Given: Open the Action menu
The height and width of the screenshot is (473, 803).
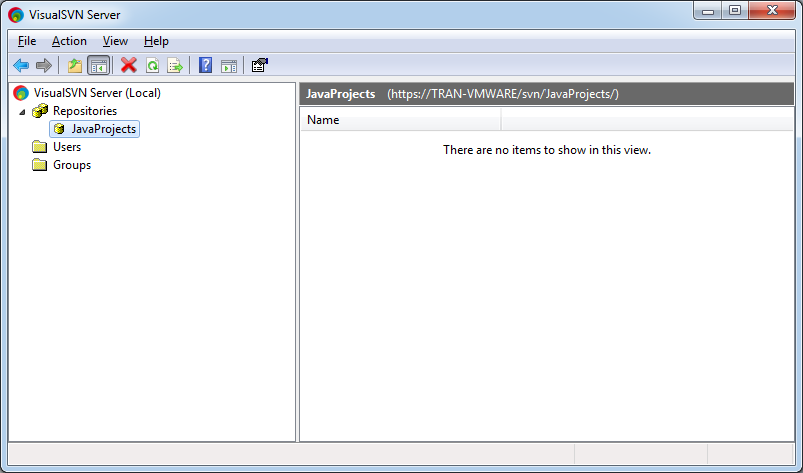Looking at the screenshot, I should pyautogui.click(x=69, y=41).
